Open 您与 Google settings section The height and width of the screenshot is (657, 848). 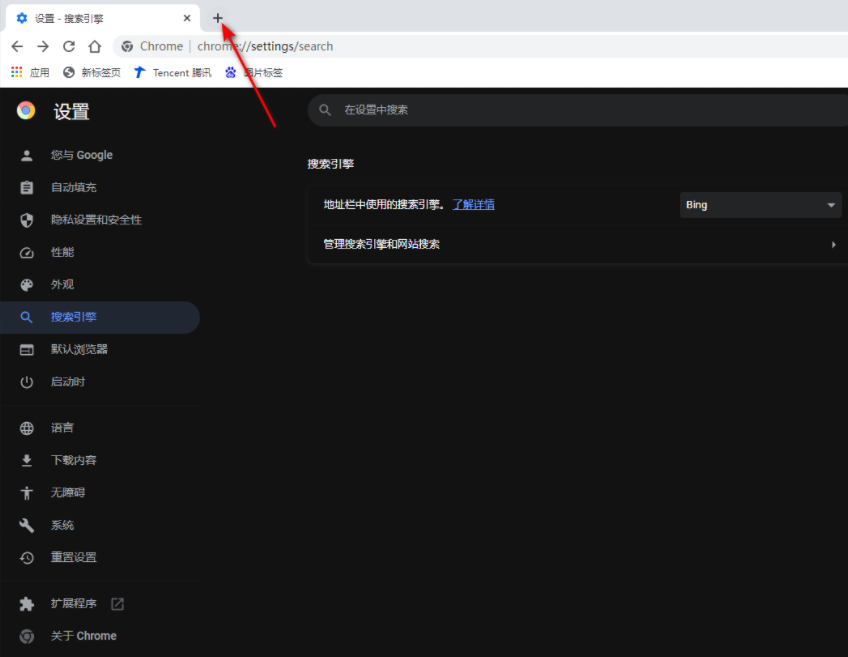coord(101,155)
